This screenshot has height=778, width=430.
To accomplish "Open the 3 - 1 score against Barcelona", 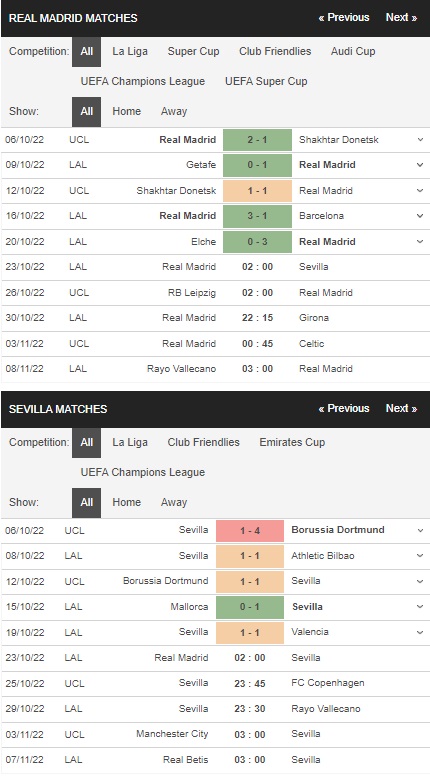I will [257, 216].
